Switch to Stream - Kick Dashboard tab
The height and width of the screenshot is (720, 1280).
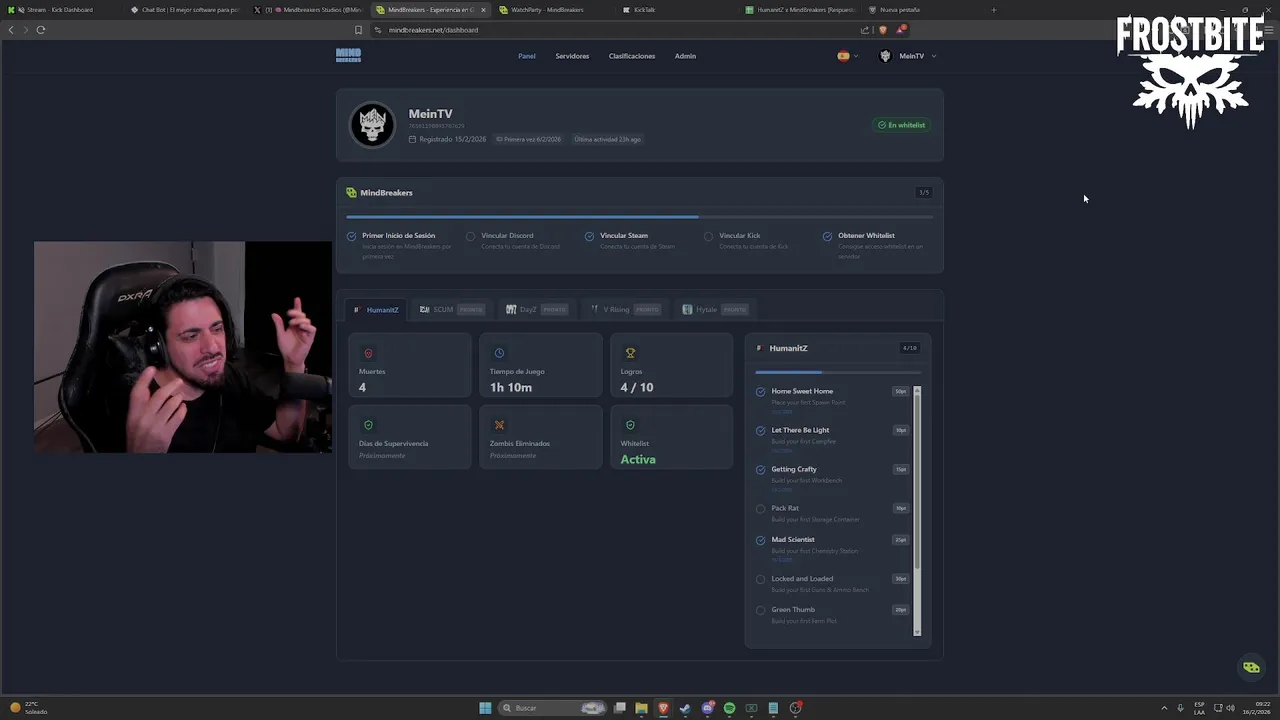(62, 10)
